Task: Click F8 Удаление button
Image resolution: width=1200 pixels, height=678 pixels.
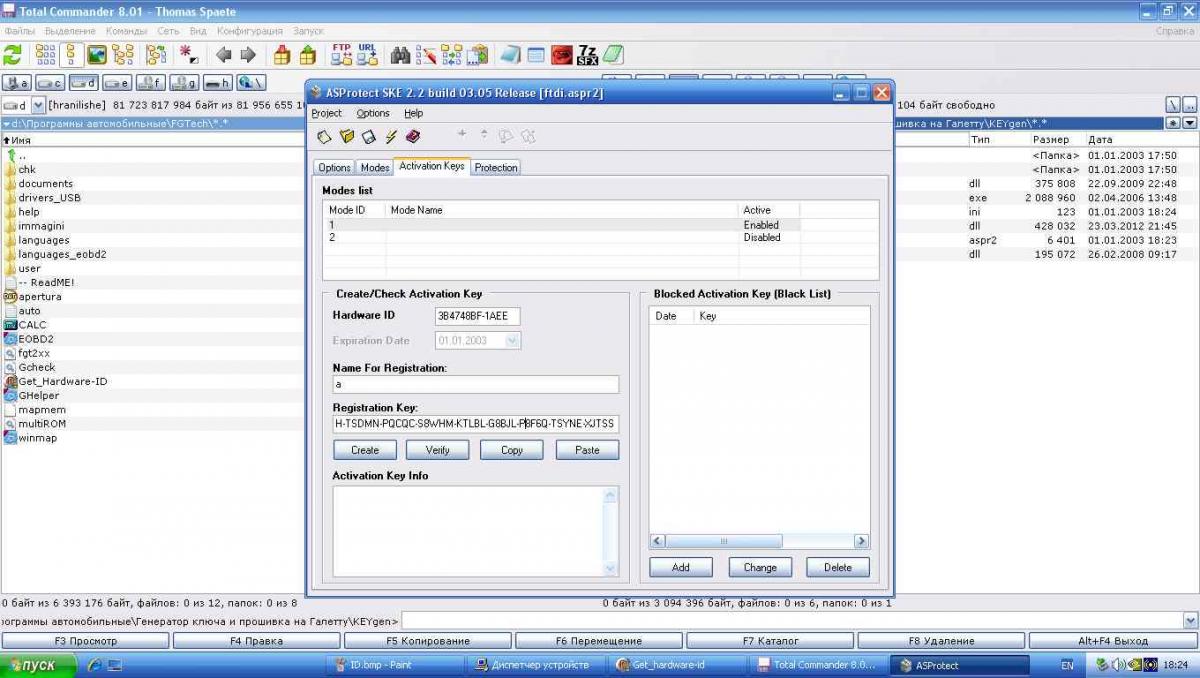Action: [941, 641]
